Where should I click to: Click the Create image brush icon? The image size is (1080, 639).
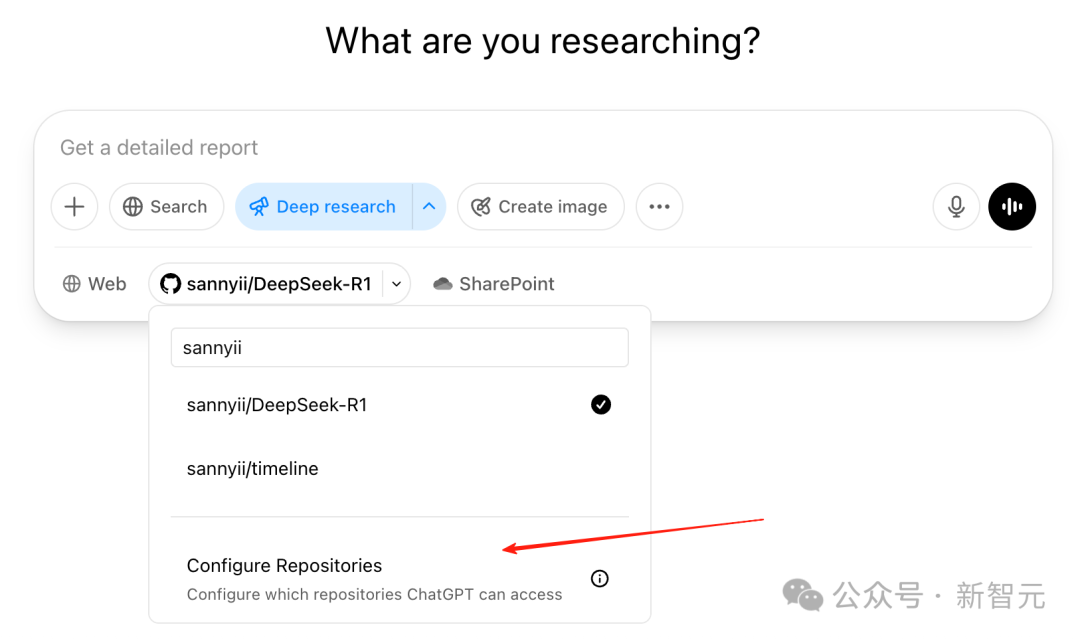click(x=481, y=207)
